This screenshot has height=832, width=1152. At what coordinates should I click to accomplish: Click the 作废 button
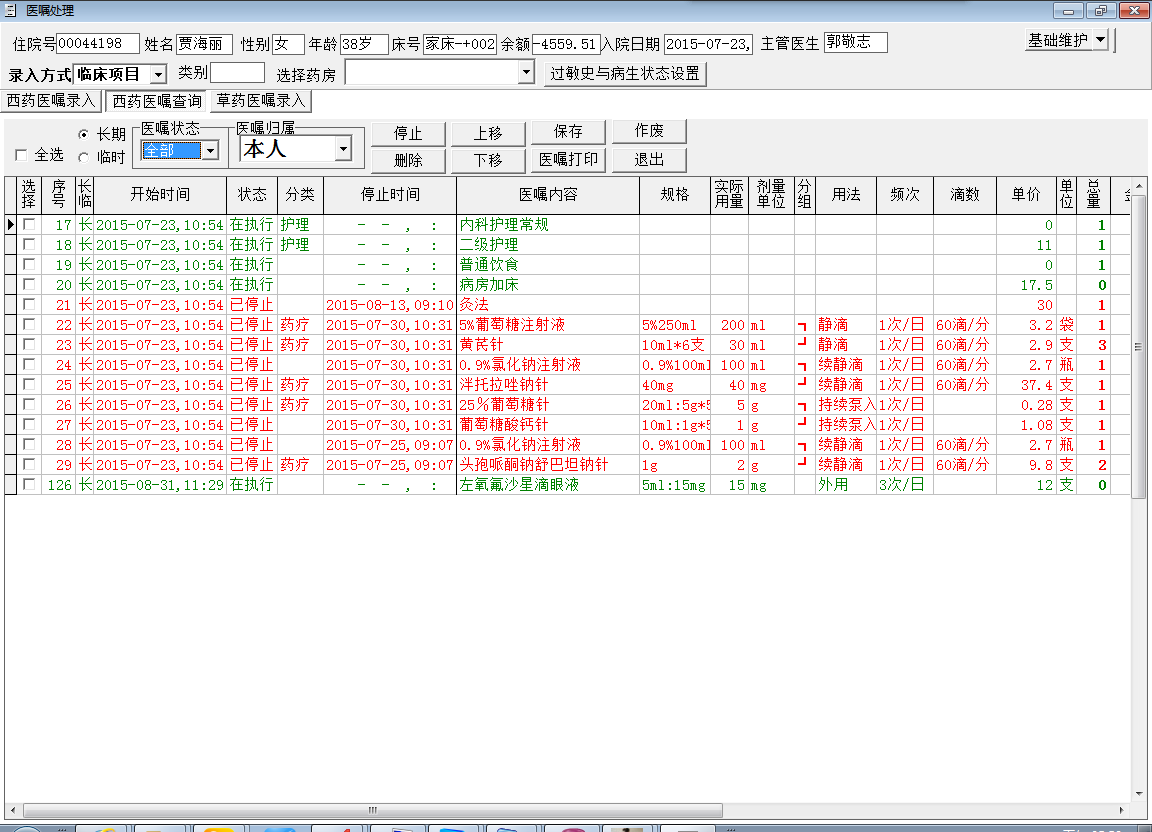pyautogui.click(x=649, y=131)
